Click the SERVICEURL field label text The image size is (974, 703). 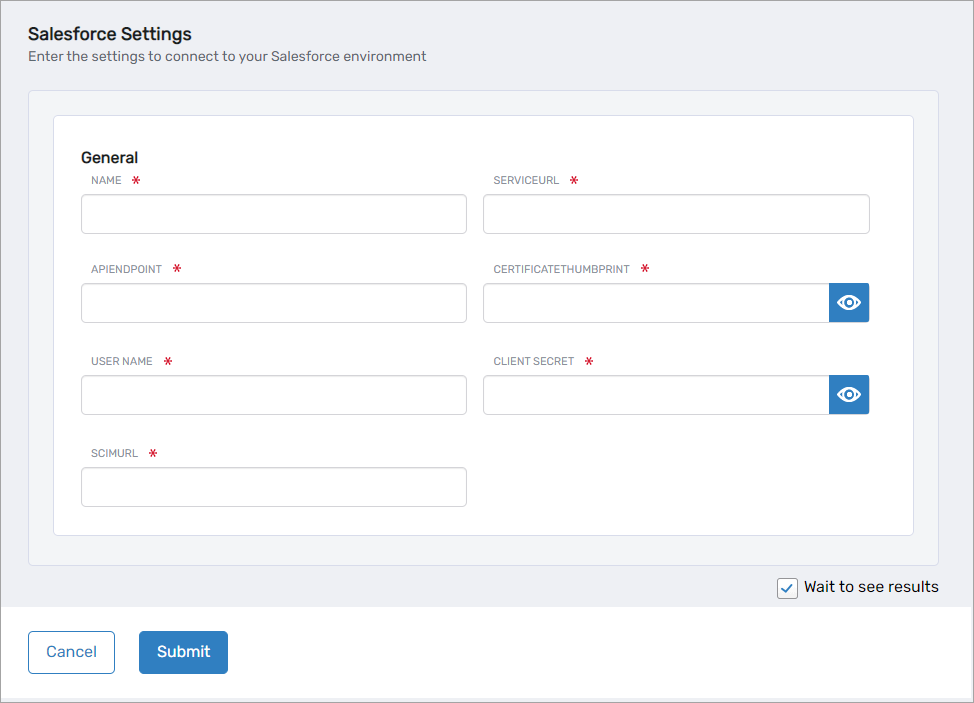pos(526,181)
